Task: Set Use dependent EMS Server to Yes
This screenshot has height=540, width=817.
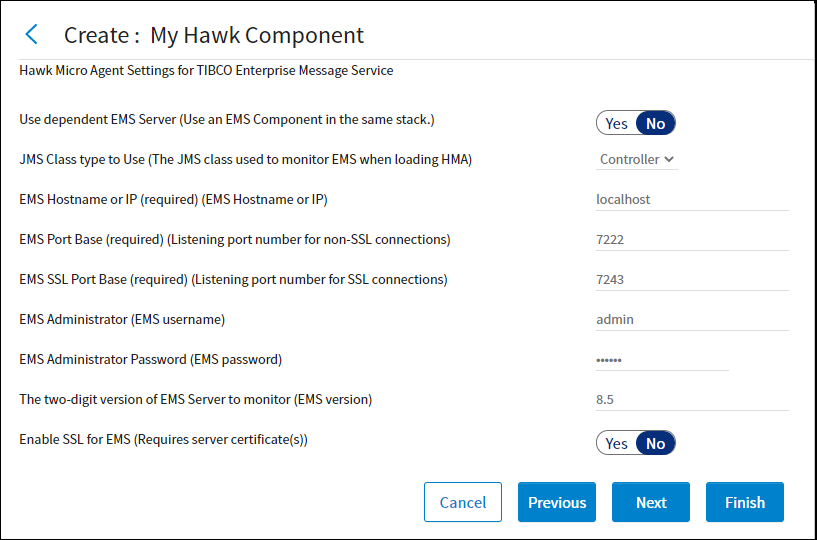Action: tap(617, 123)
